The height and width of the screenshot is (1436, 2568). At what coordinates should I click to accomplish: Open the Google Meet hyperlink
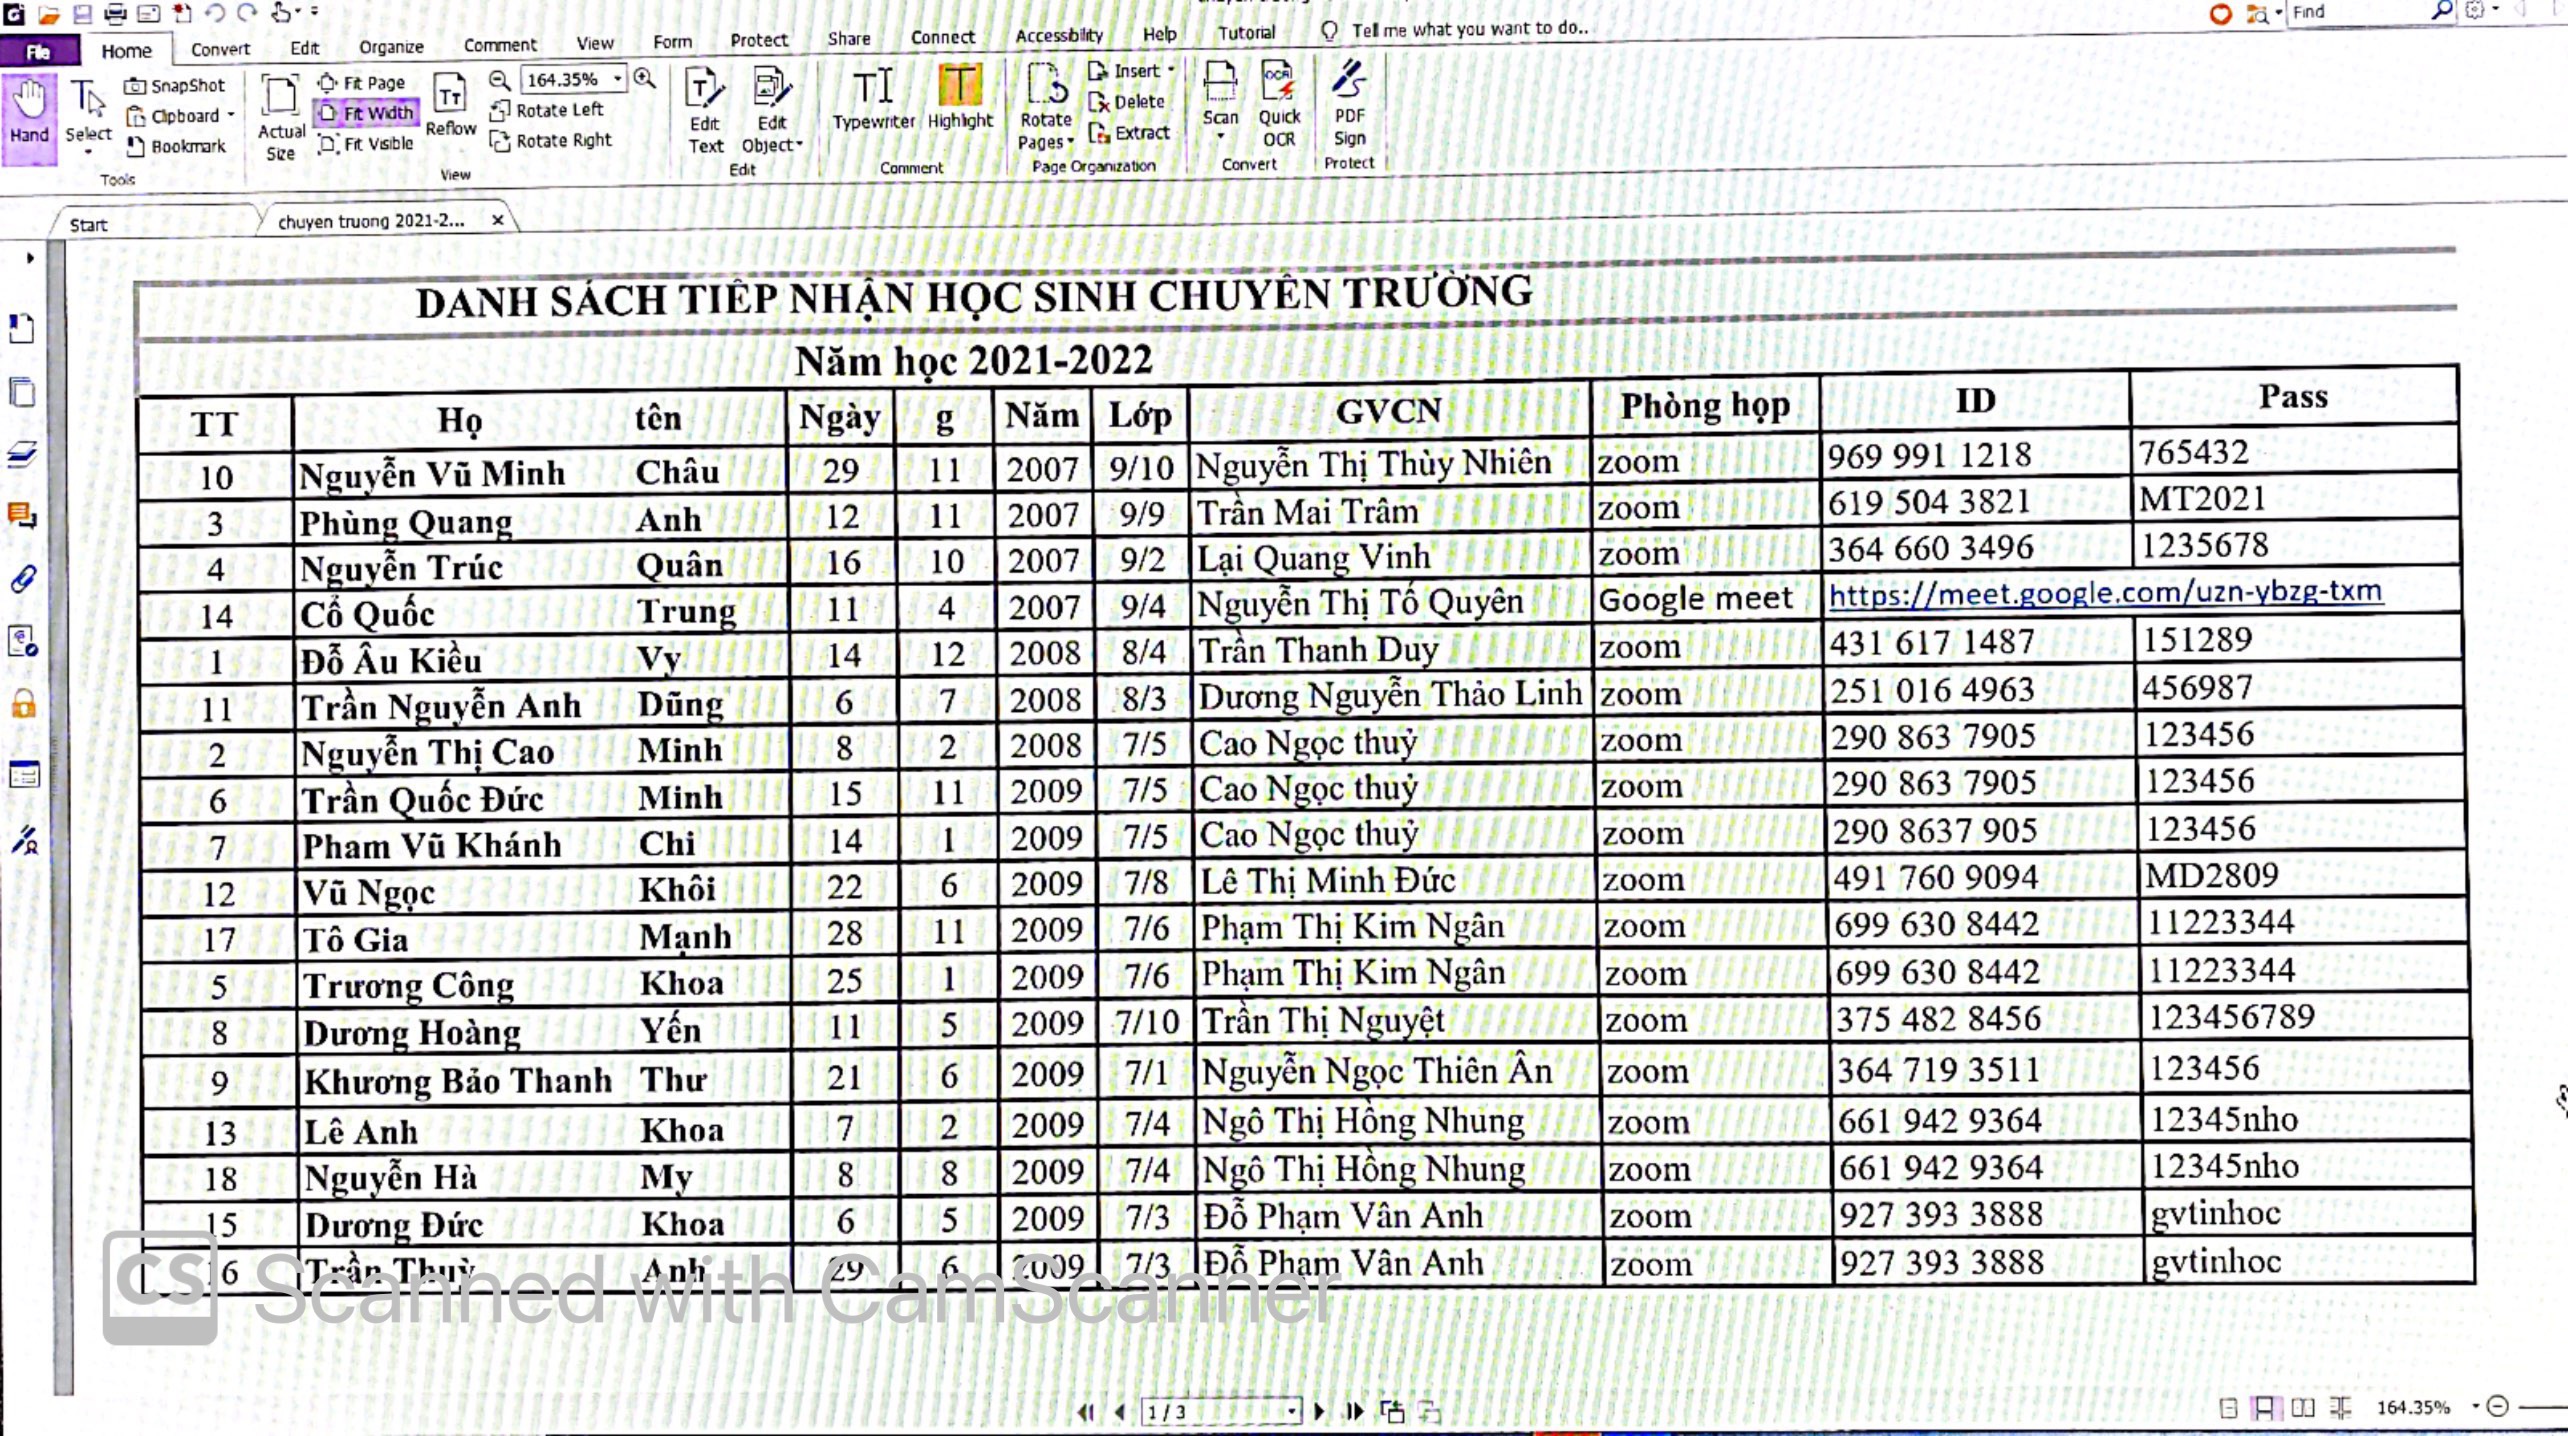tap(2104, 592)
